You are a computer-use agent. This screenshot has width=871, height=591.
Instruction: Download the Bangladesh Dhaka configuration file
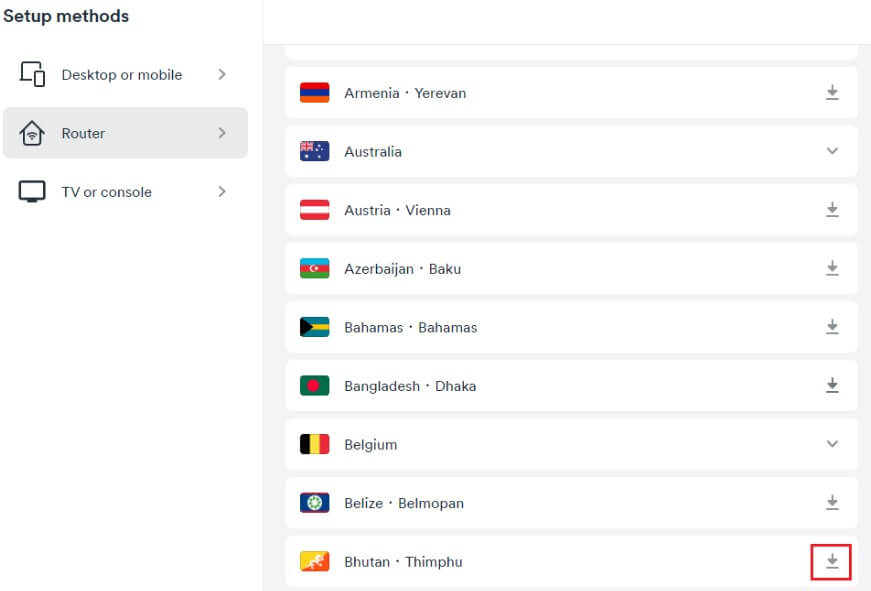coord(831,386)
